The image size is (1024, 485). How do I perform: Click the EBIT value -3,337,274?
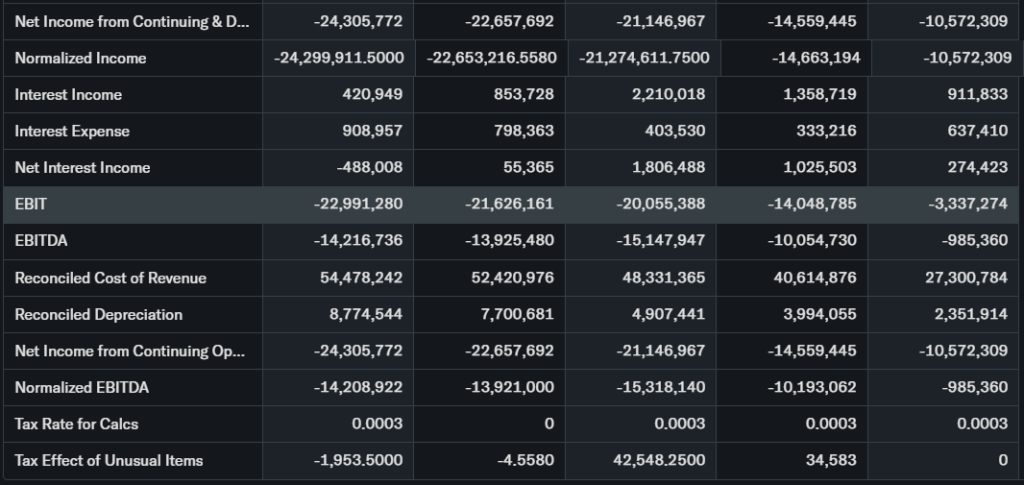[966, 204]
